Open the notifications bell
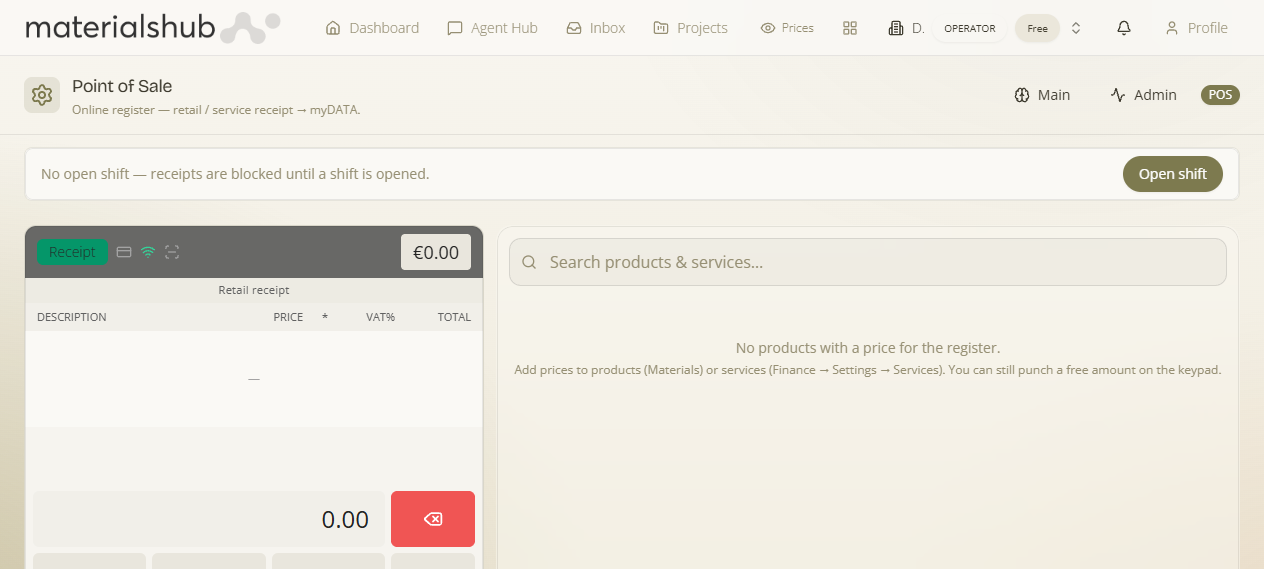This screenshot has height=569, width=1264. [x=1124, y=28]
